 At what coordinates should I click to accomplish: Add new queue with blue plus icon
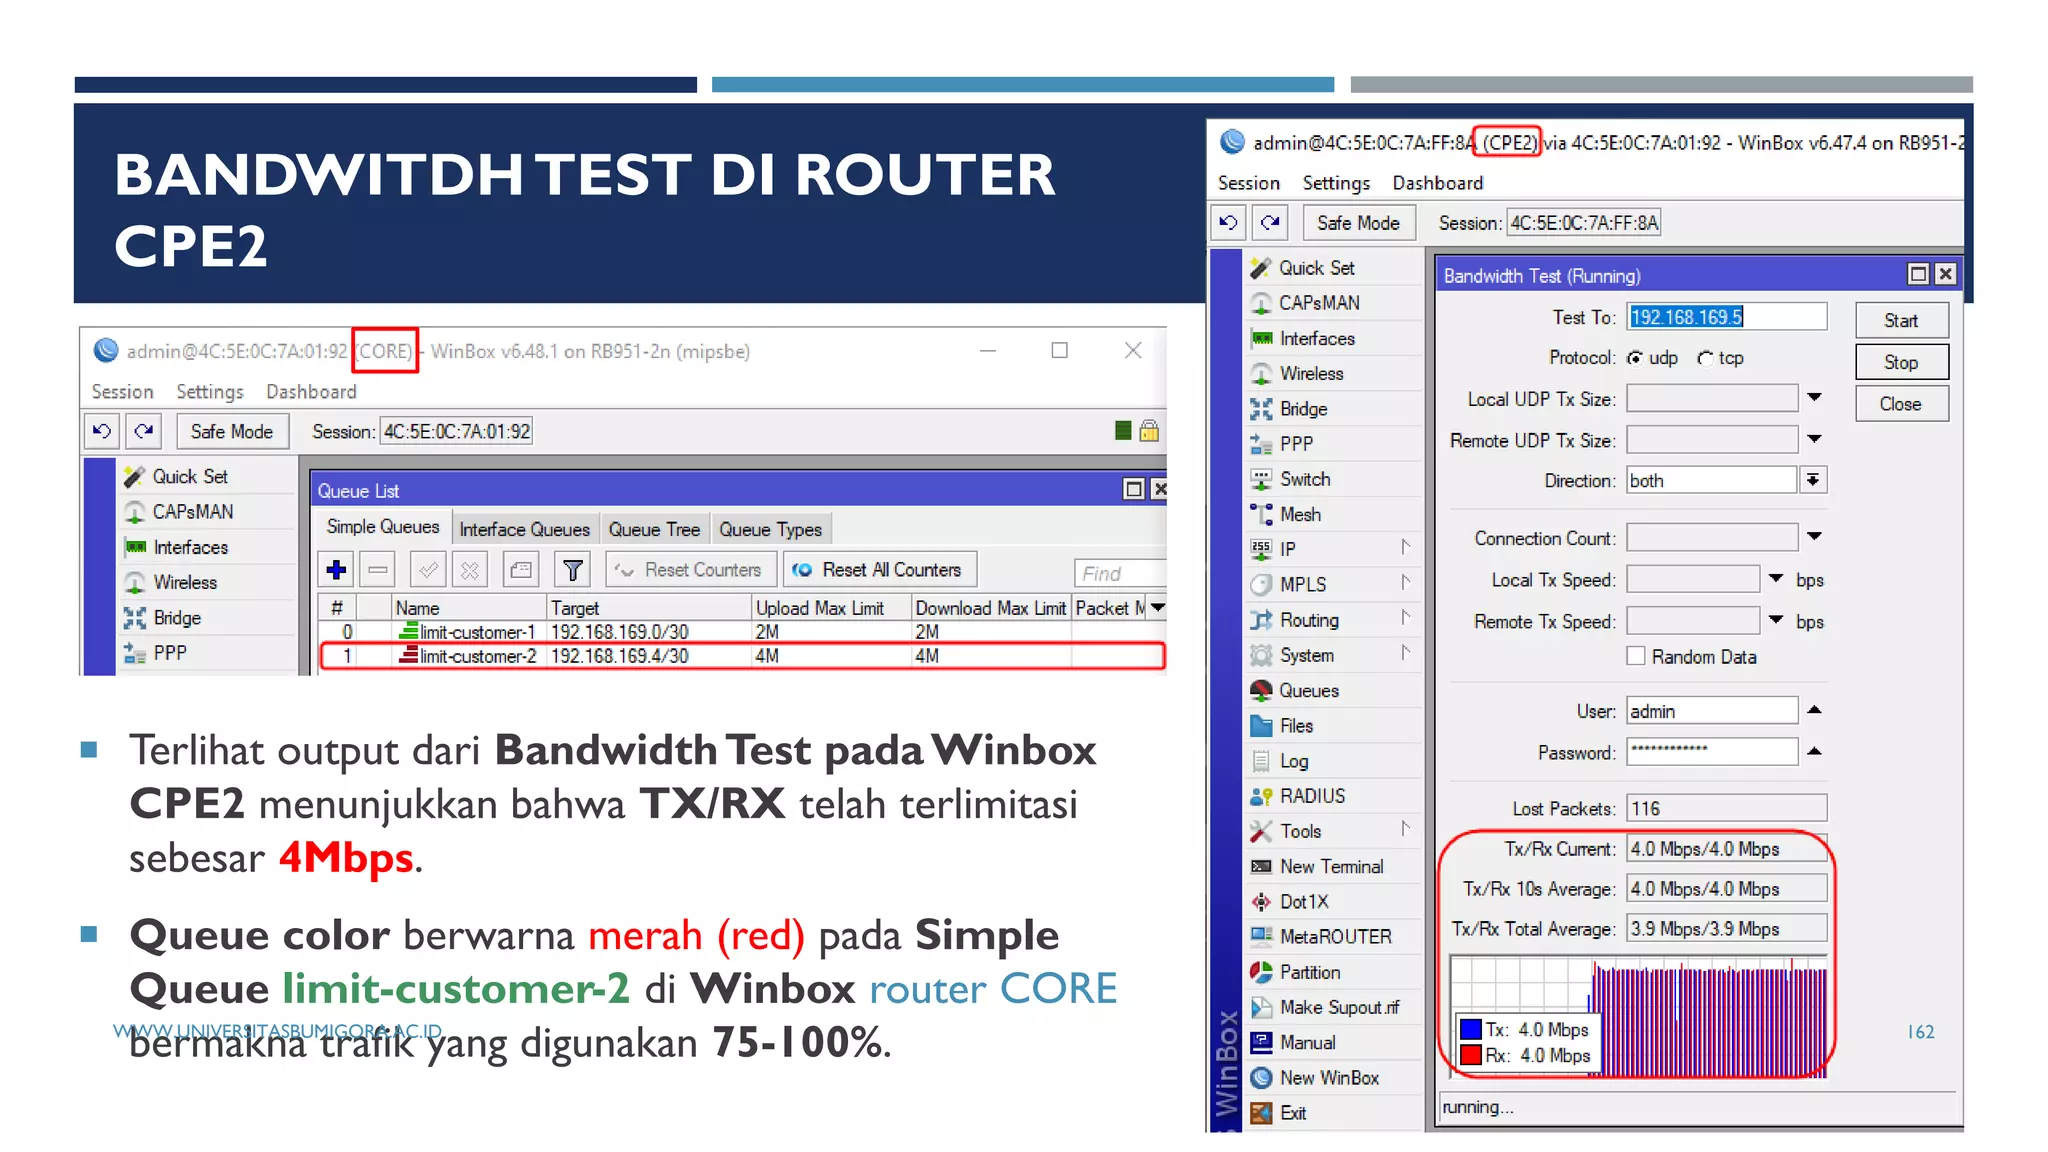[x=337, y=570]
